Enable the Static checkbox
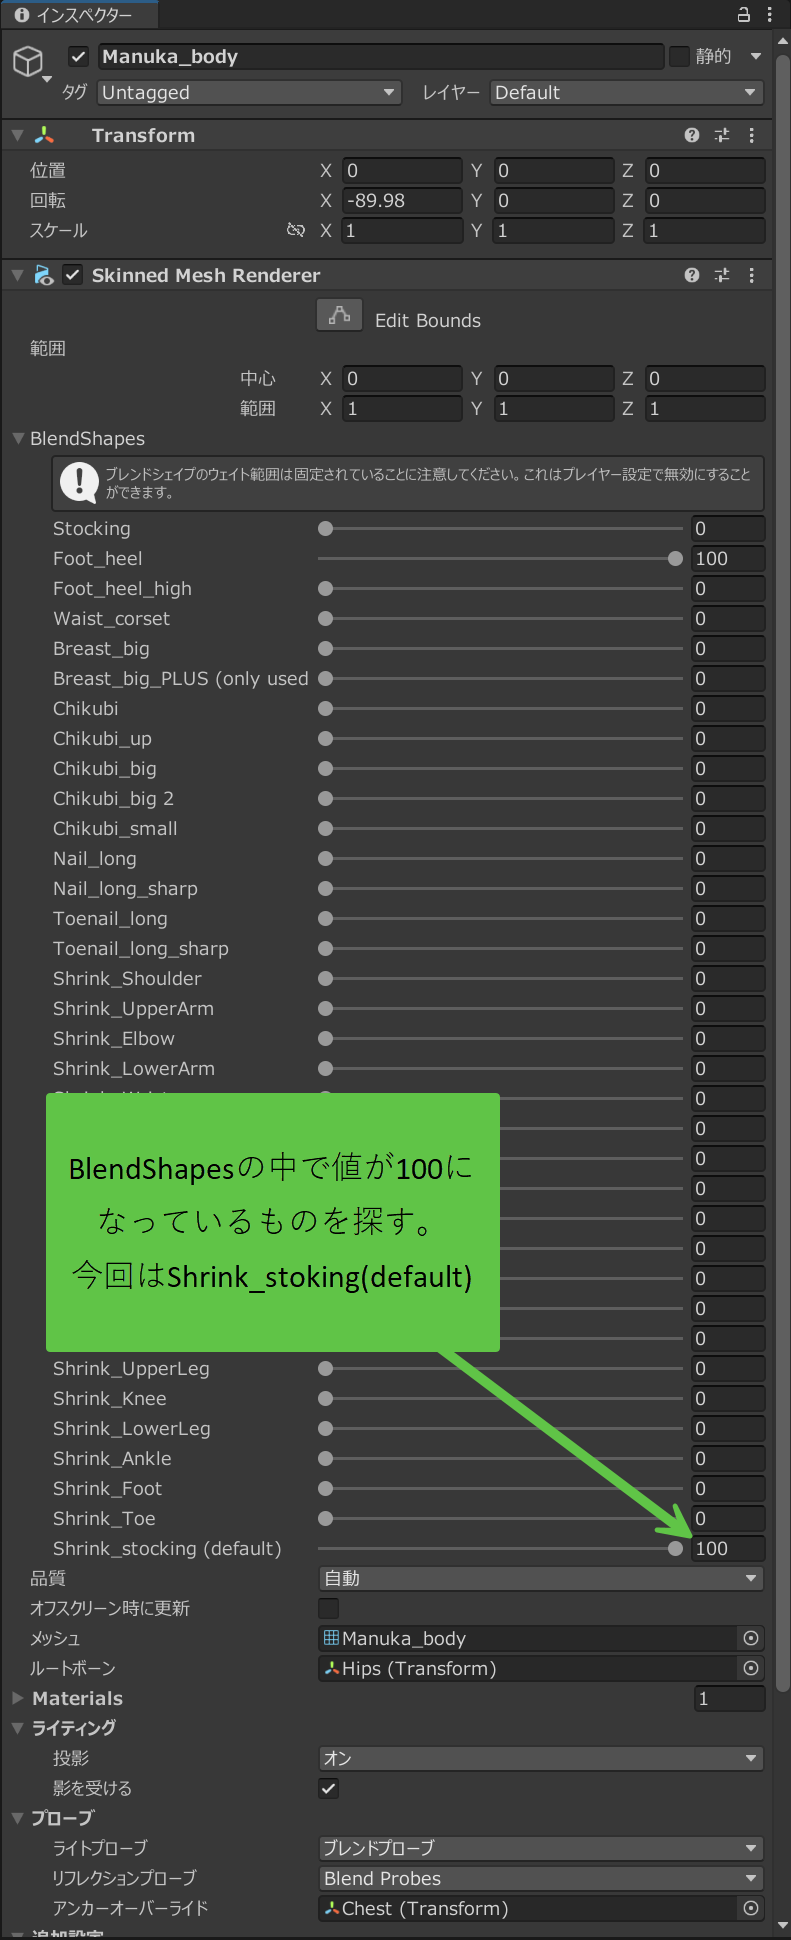 tap(680, 57)
